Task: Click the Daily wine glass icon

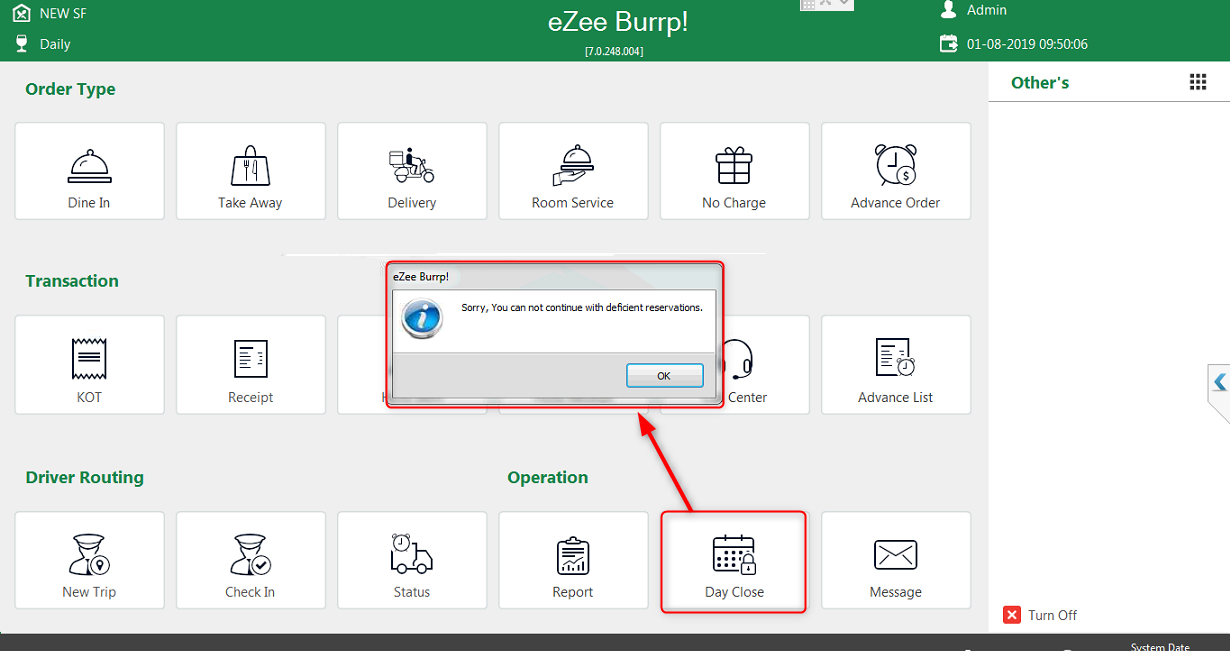Action: click(21, 44)
